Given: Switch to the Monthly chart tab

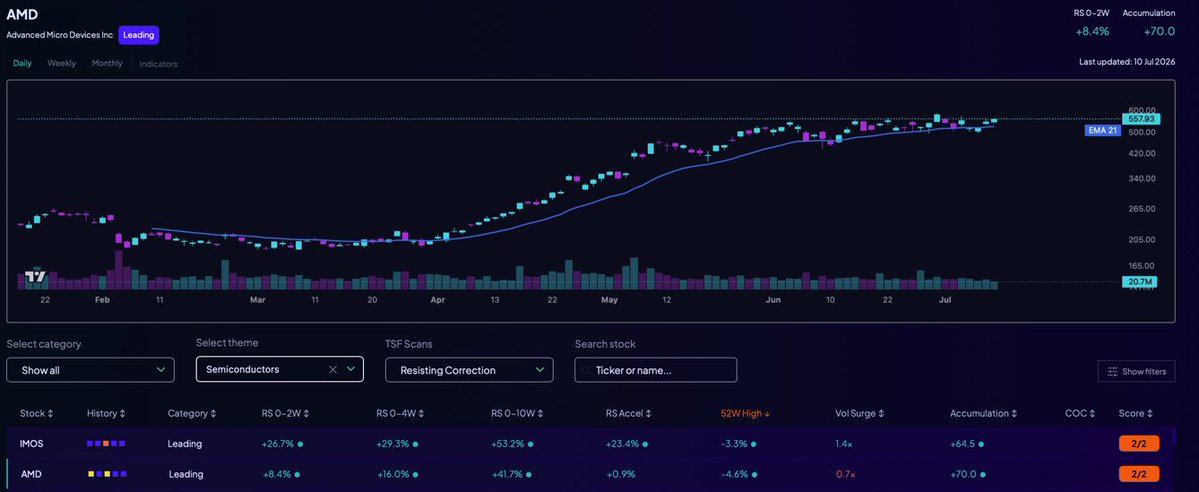Looking at the screenshot, I should point(107,64).
